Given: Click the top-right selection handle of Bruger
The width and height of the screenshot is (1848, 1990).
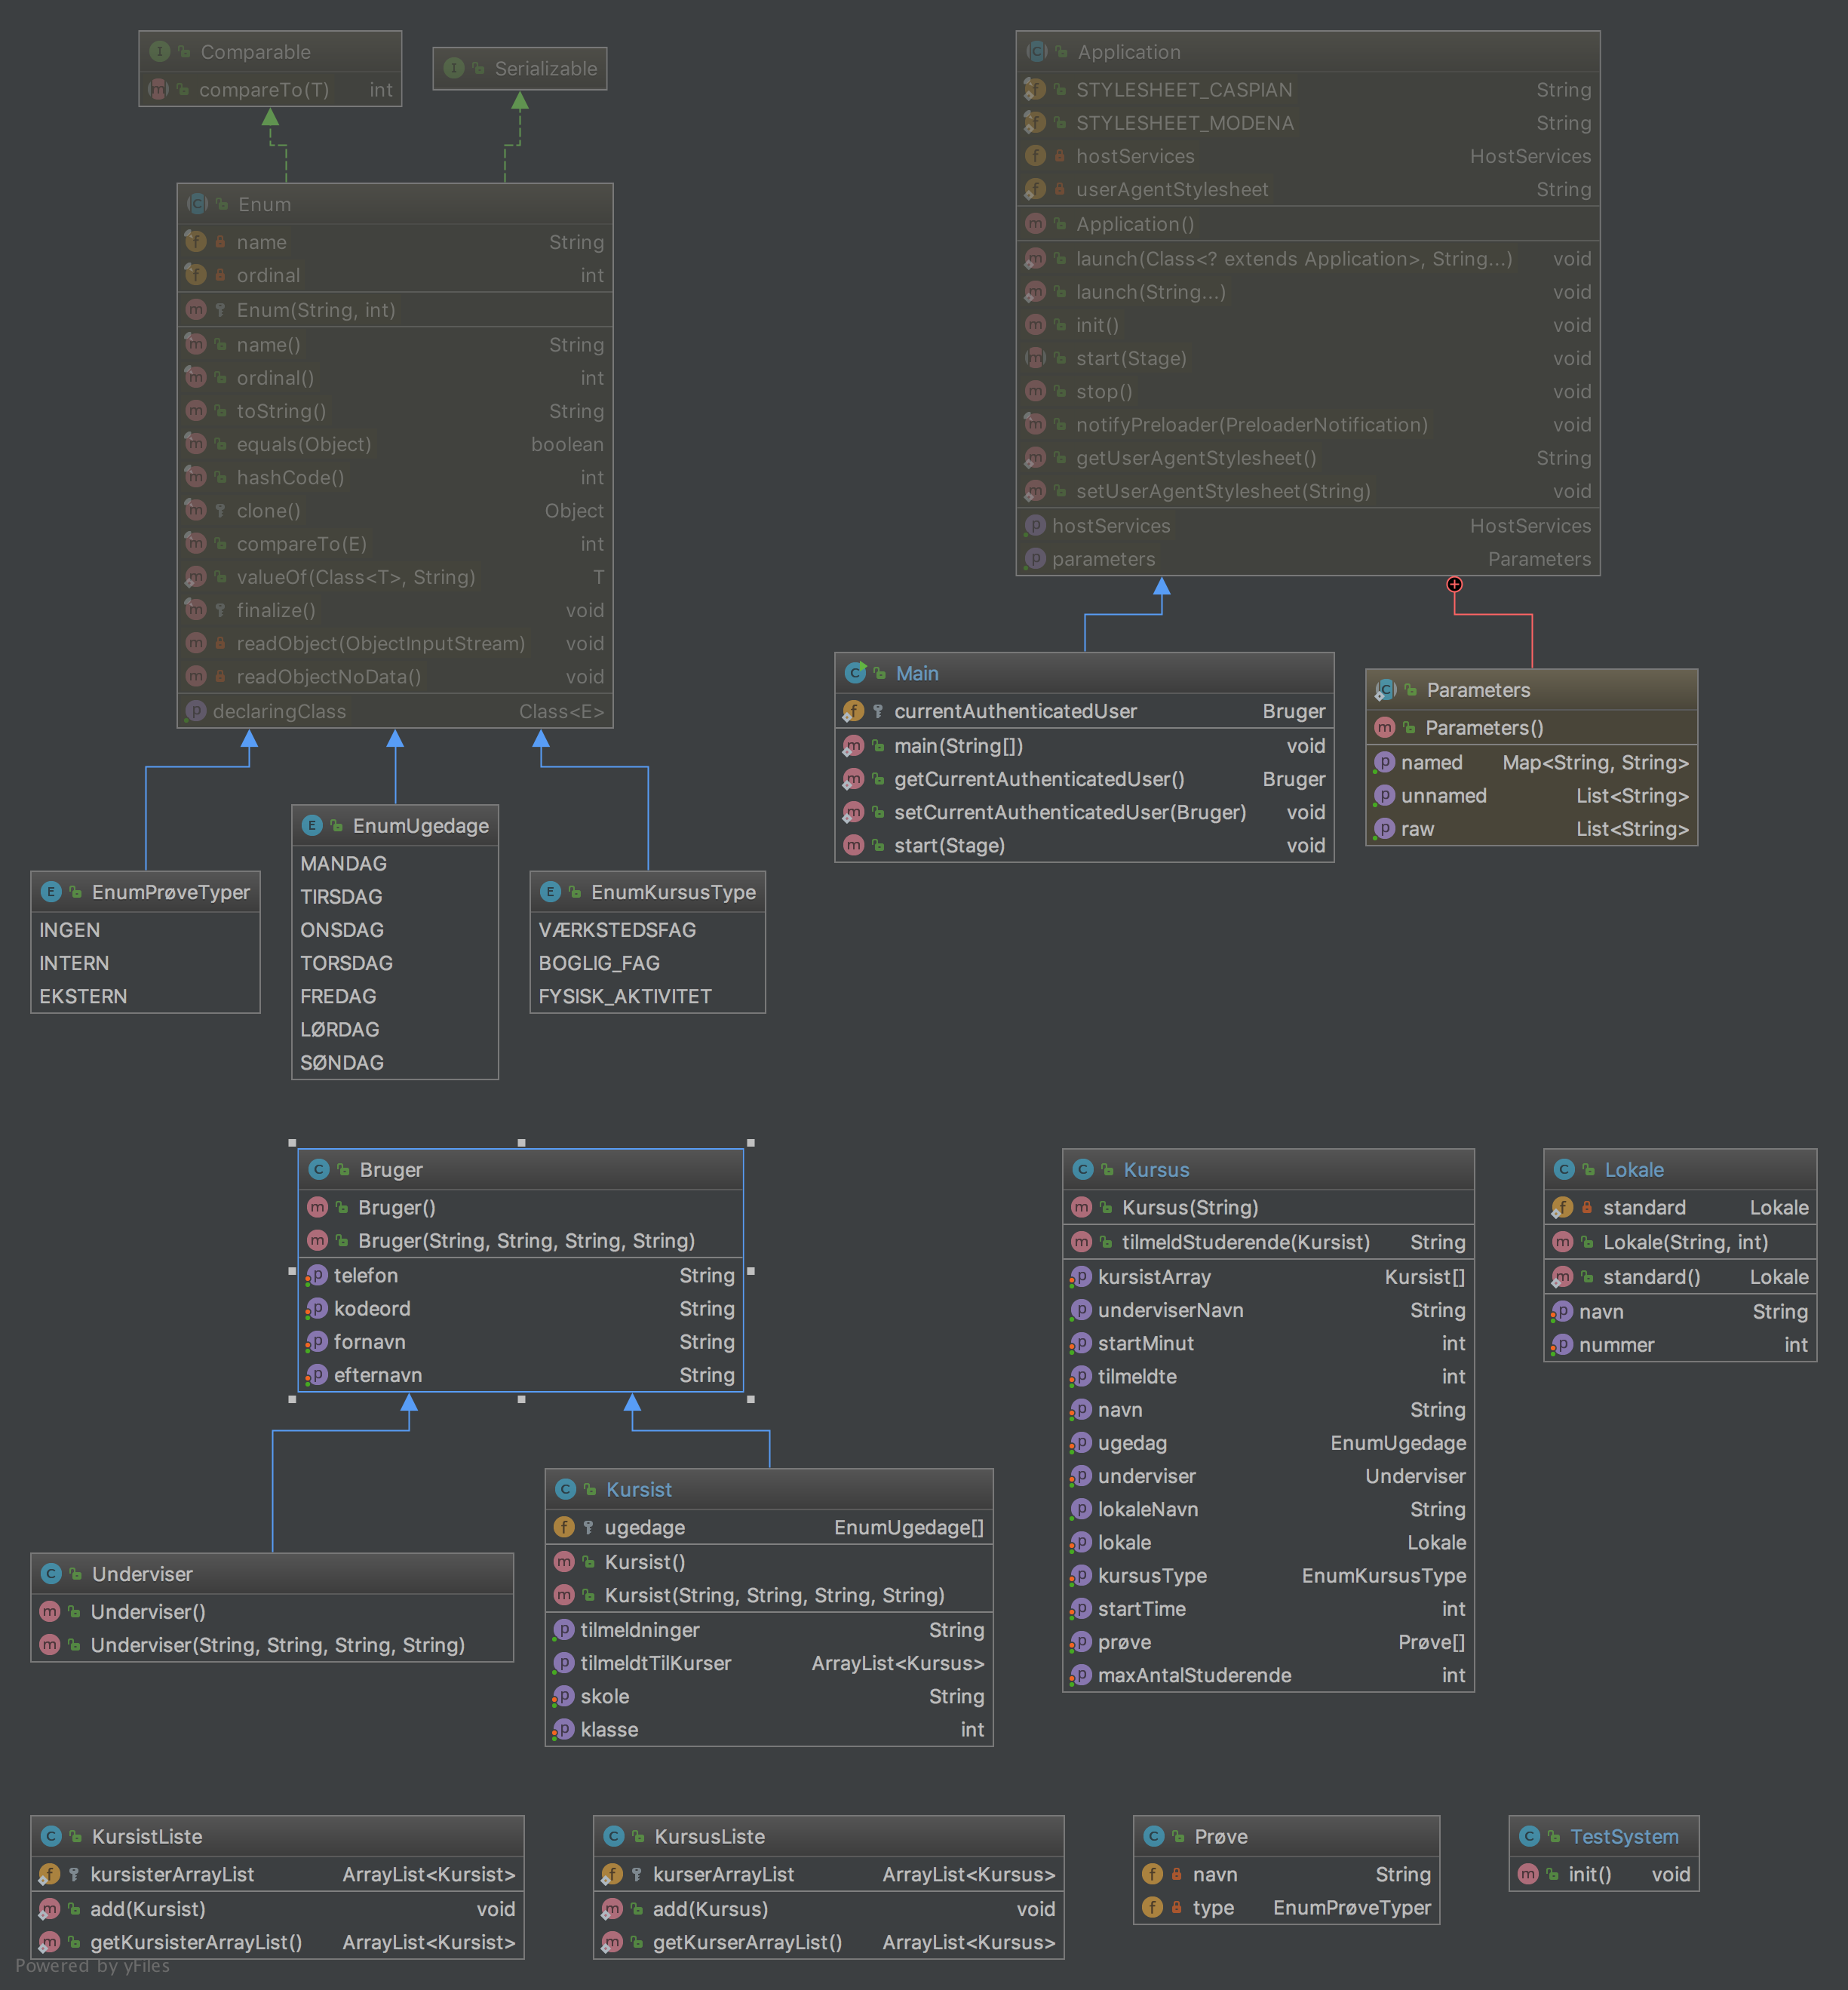Looking at the screenshot, I should tap(751, 1142).
